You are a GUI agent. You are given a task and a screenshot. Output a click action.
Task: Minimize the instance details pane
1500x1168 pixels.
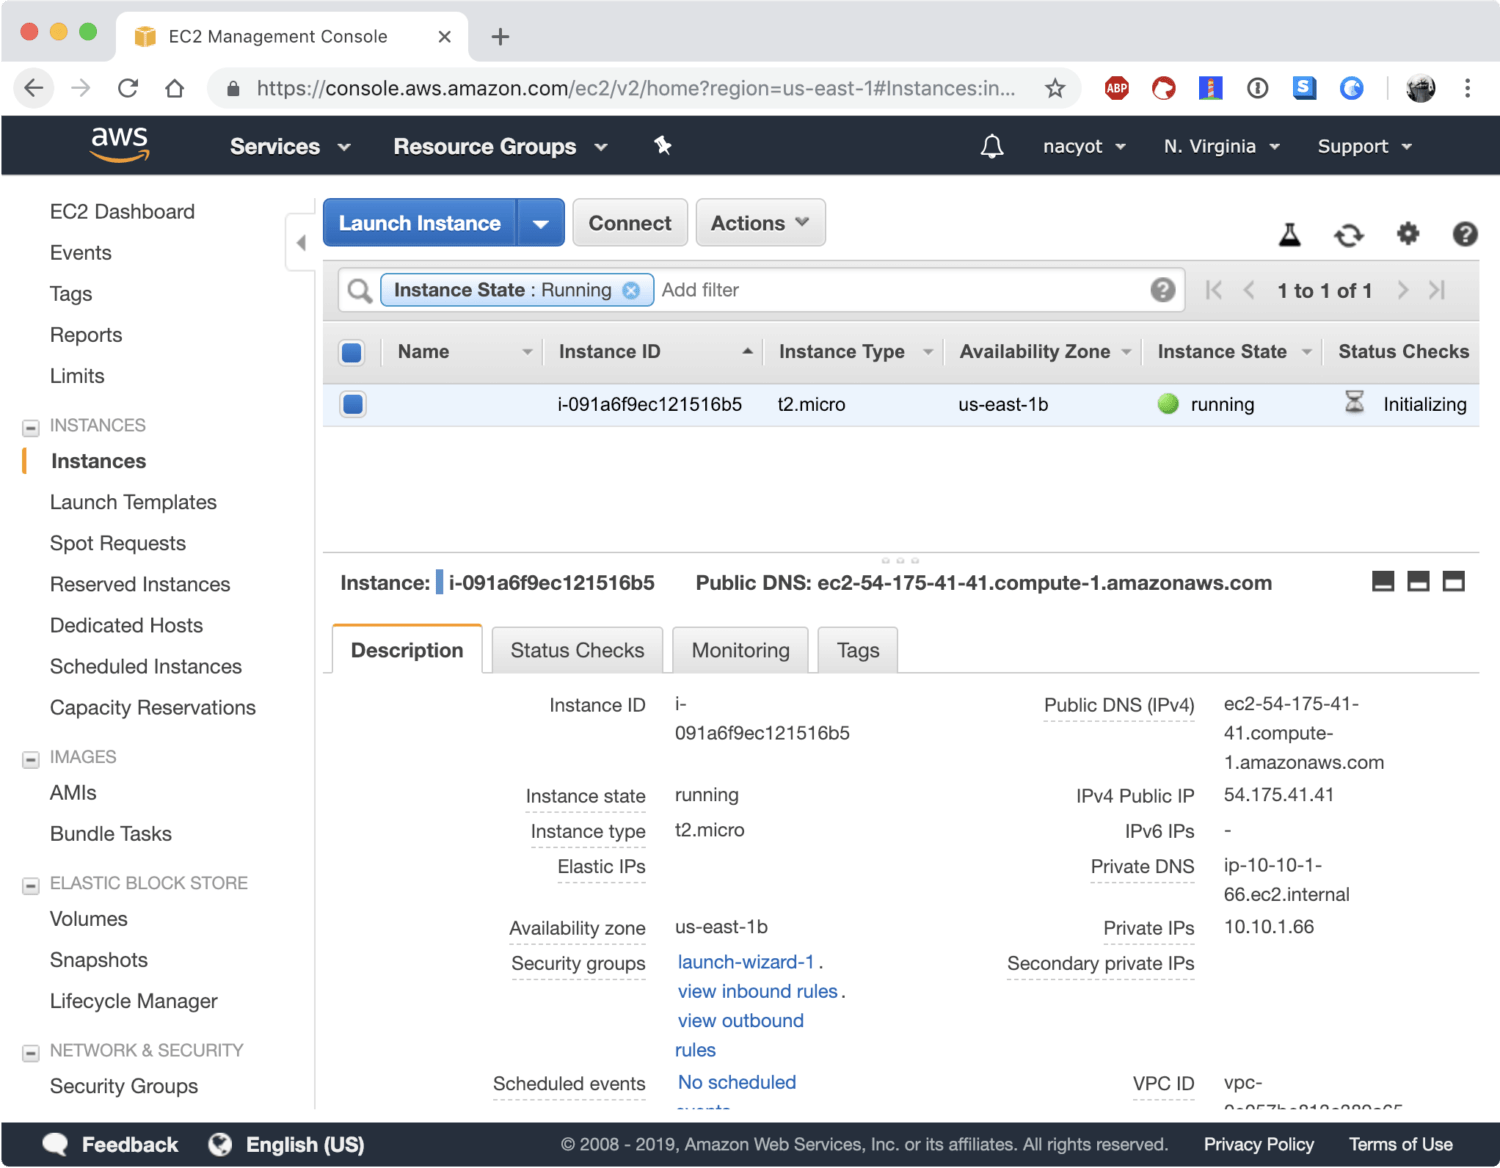[x=1383, y=581]
